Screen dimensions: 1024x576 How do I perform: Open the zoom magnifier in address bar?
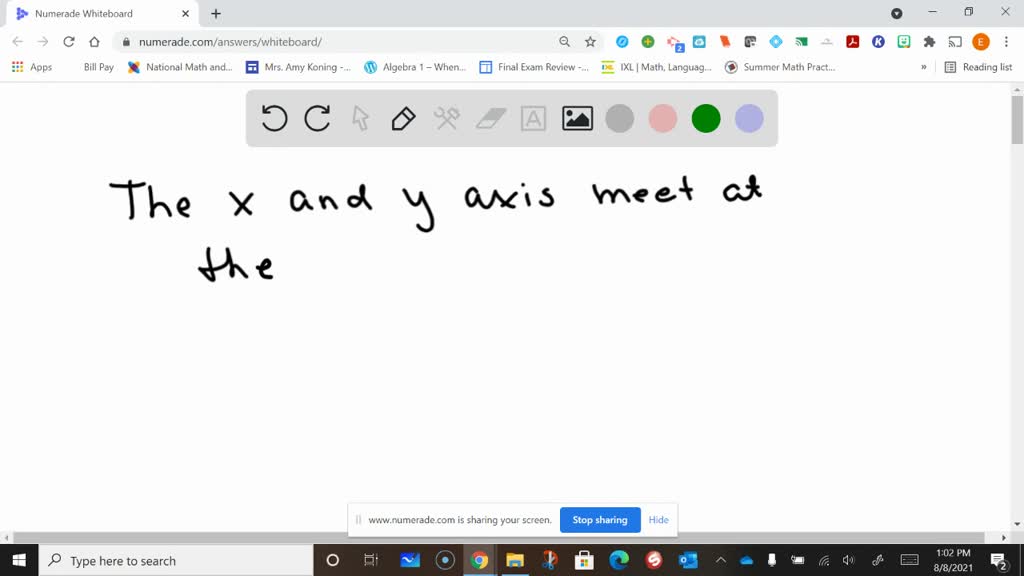[564, 42]
